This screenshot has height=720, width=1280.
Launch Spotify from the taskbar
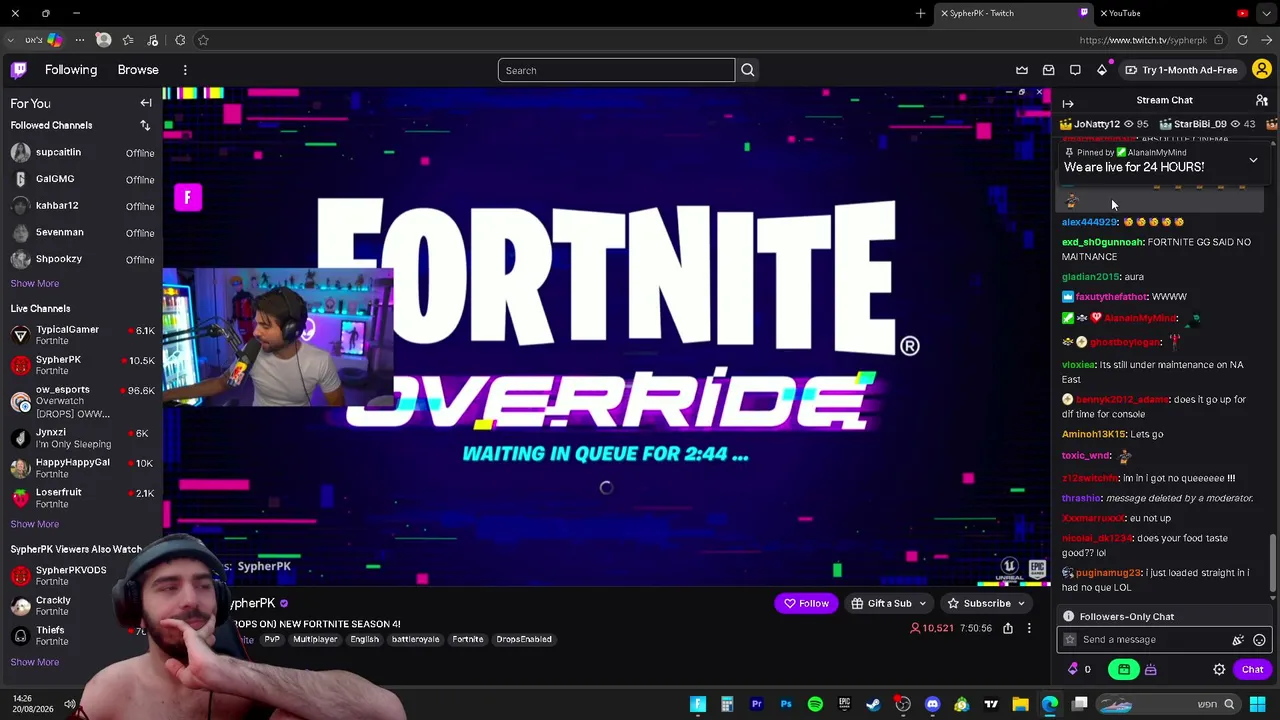point(815,704)
